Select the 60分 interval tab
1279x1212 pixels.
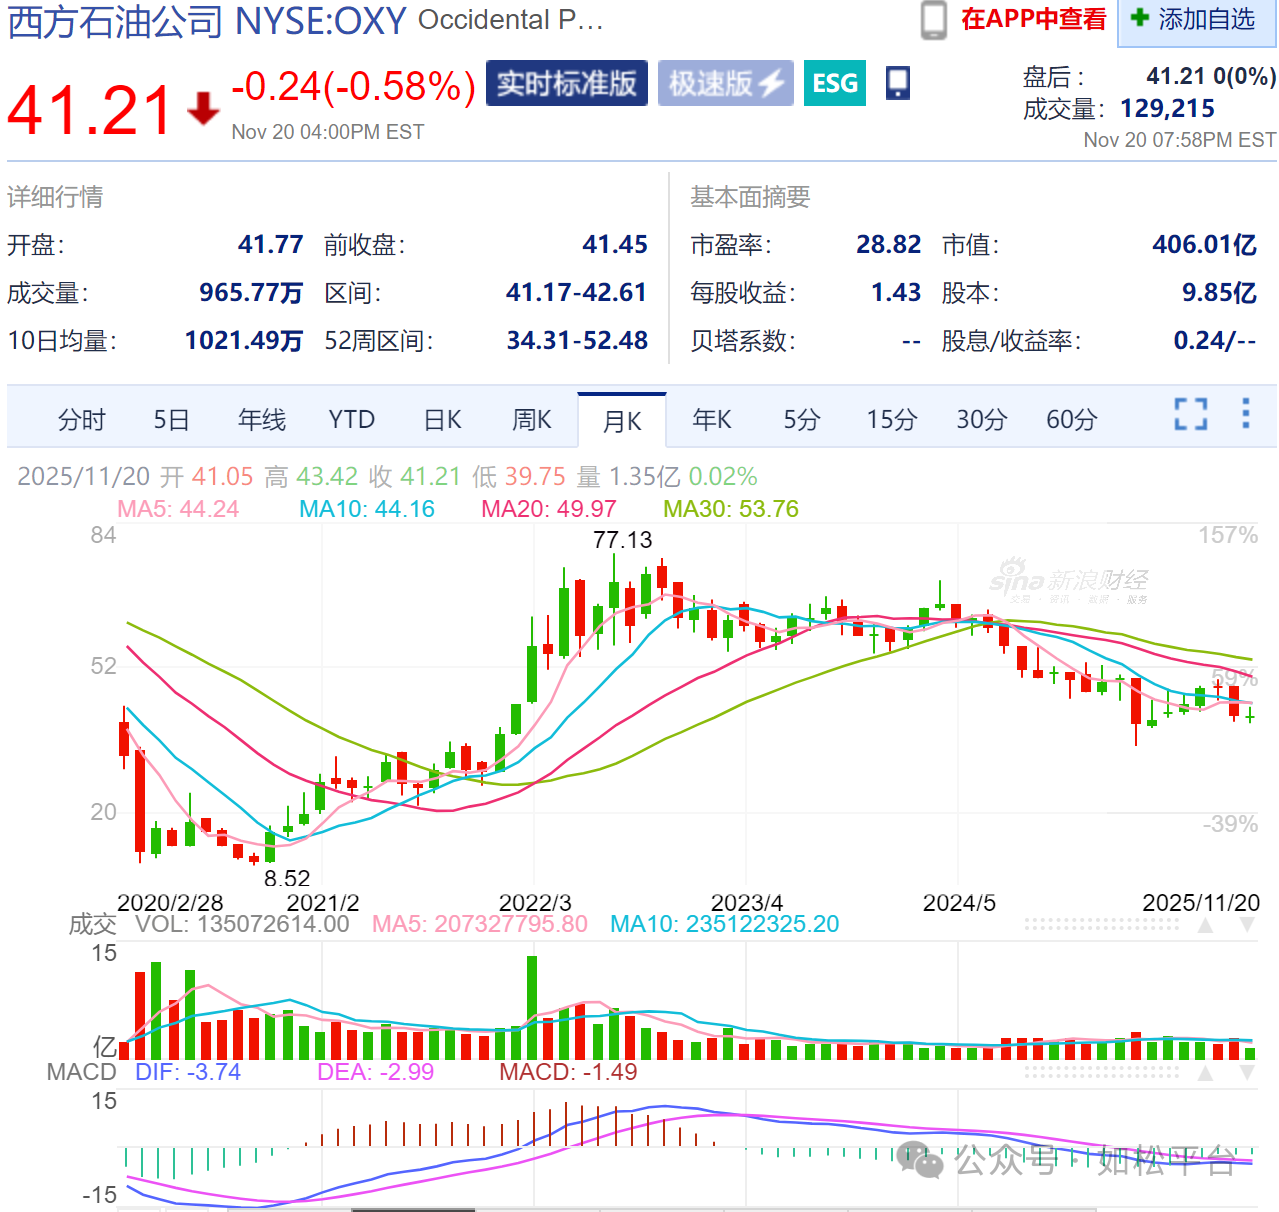click(1071, 420)
